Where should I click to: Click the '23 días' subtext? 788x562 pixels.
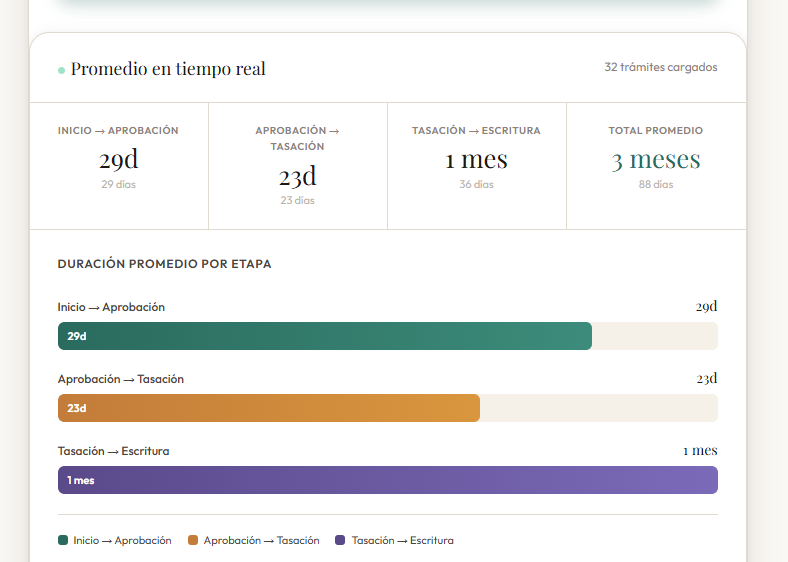coord(298,201)
